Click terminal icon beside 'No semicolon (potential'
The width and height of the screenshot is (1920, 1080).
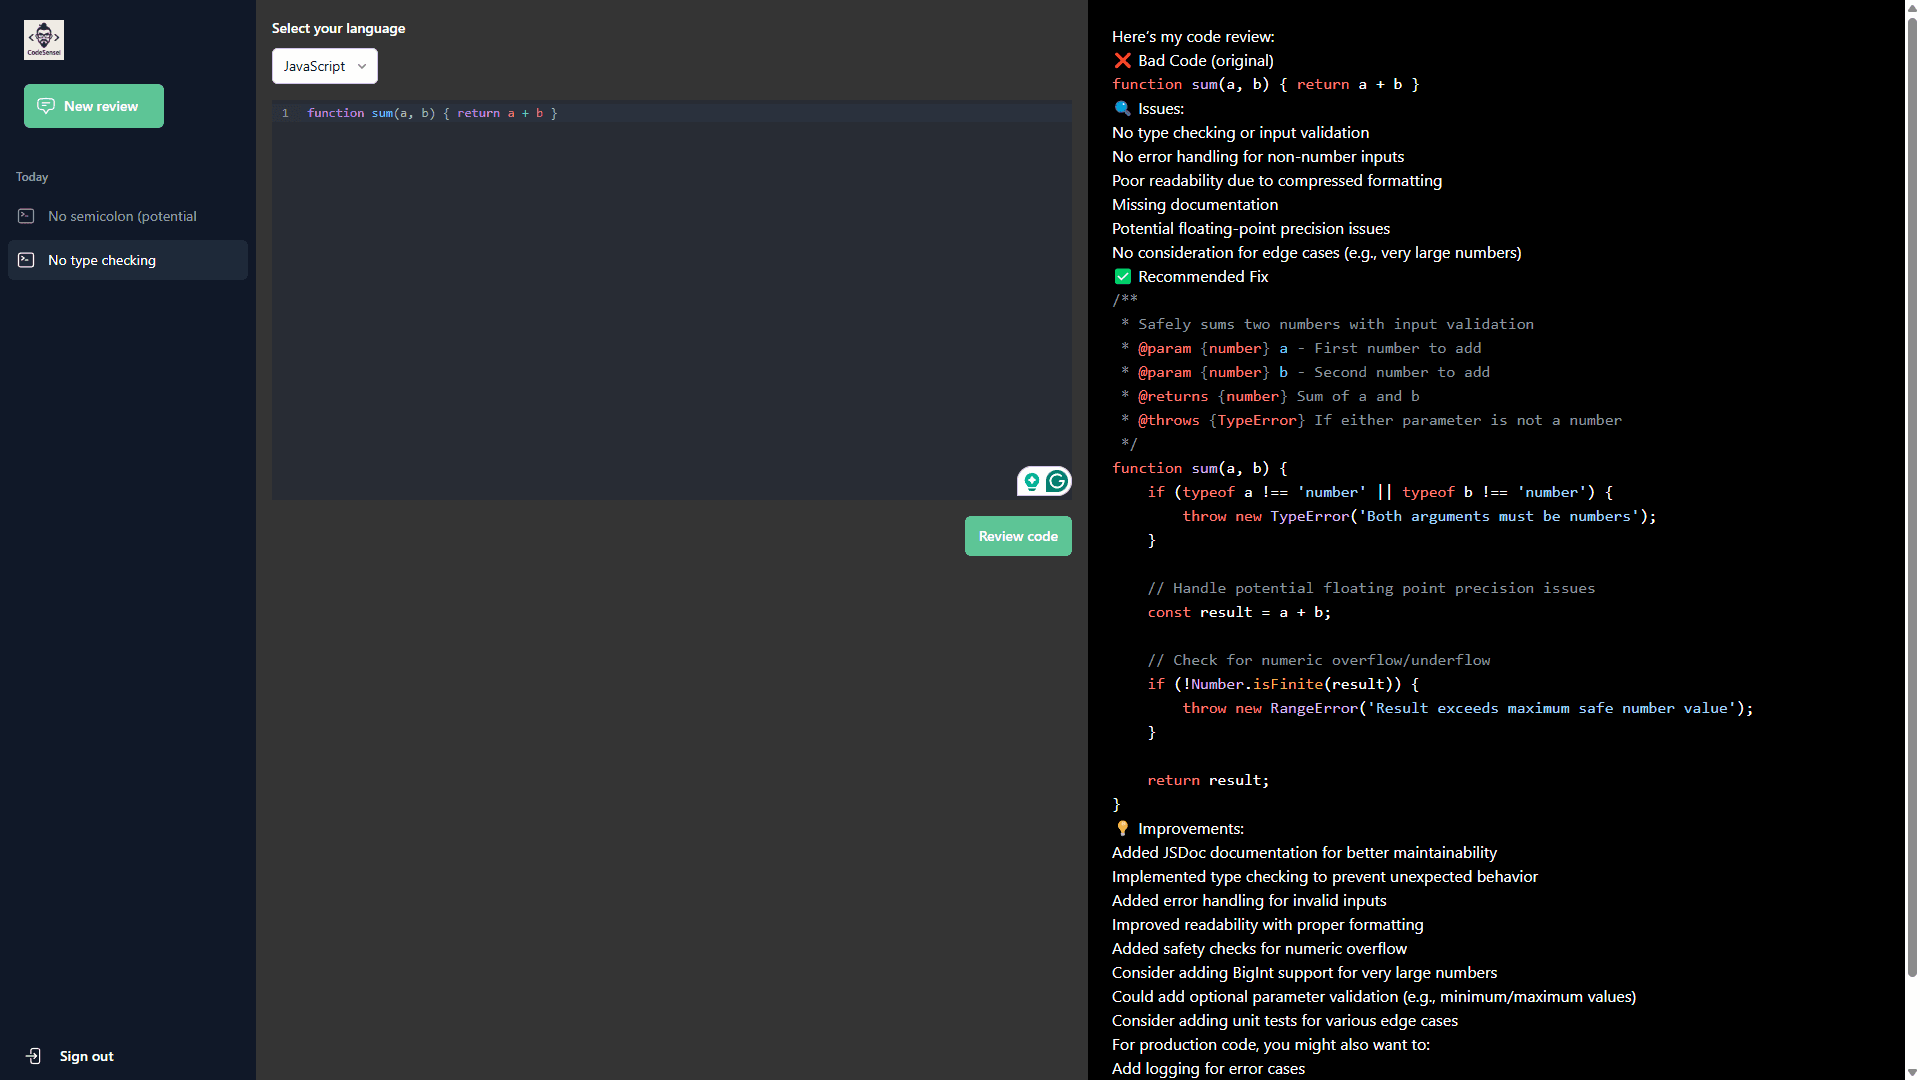[x=26, y=216]
